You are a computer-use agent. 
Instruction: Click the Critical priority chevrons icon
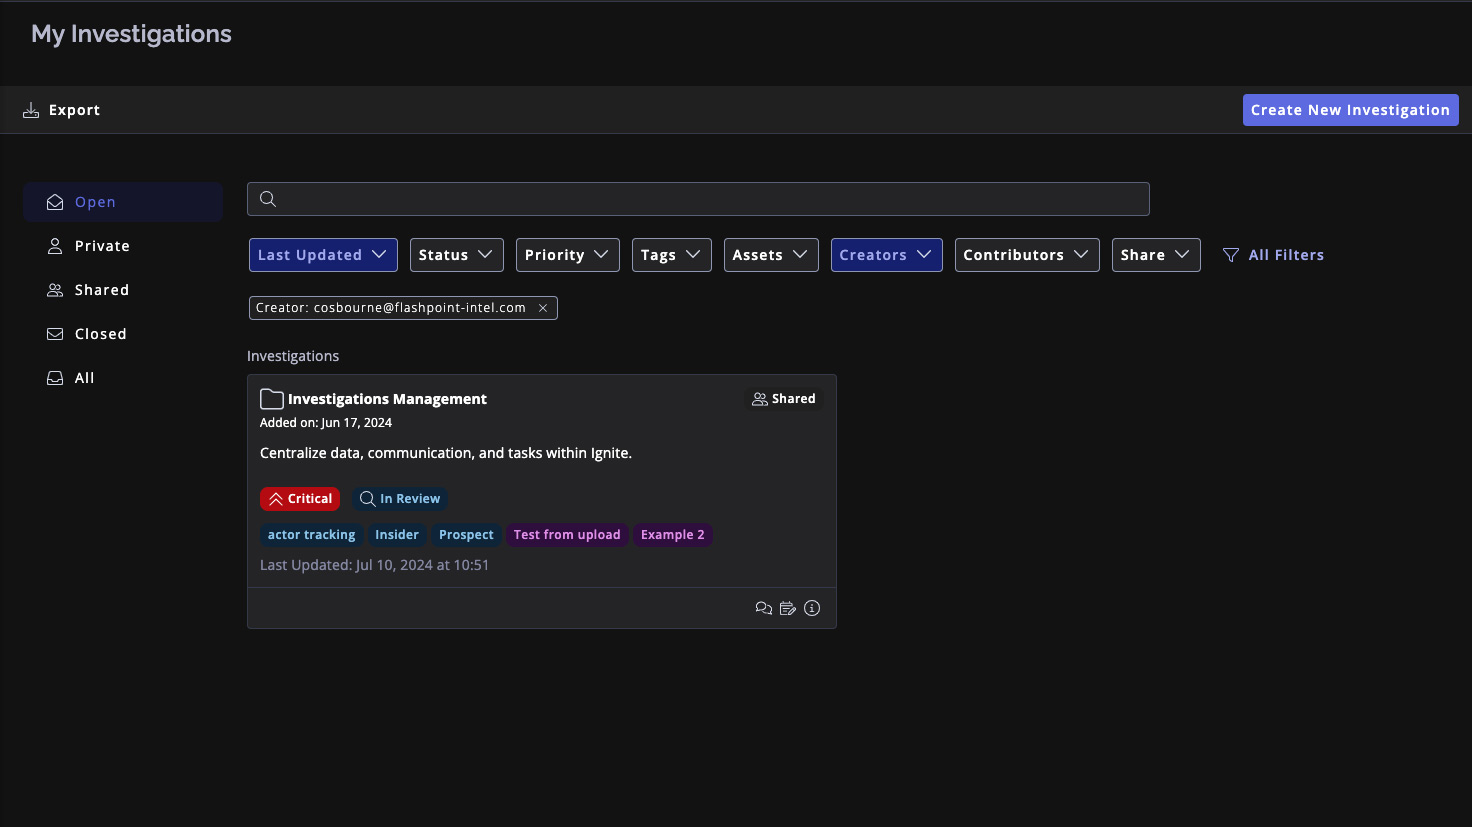tap(276, 499)
